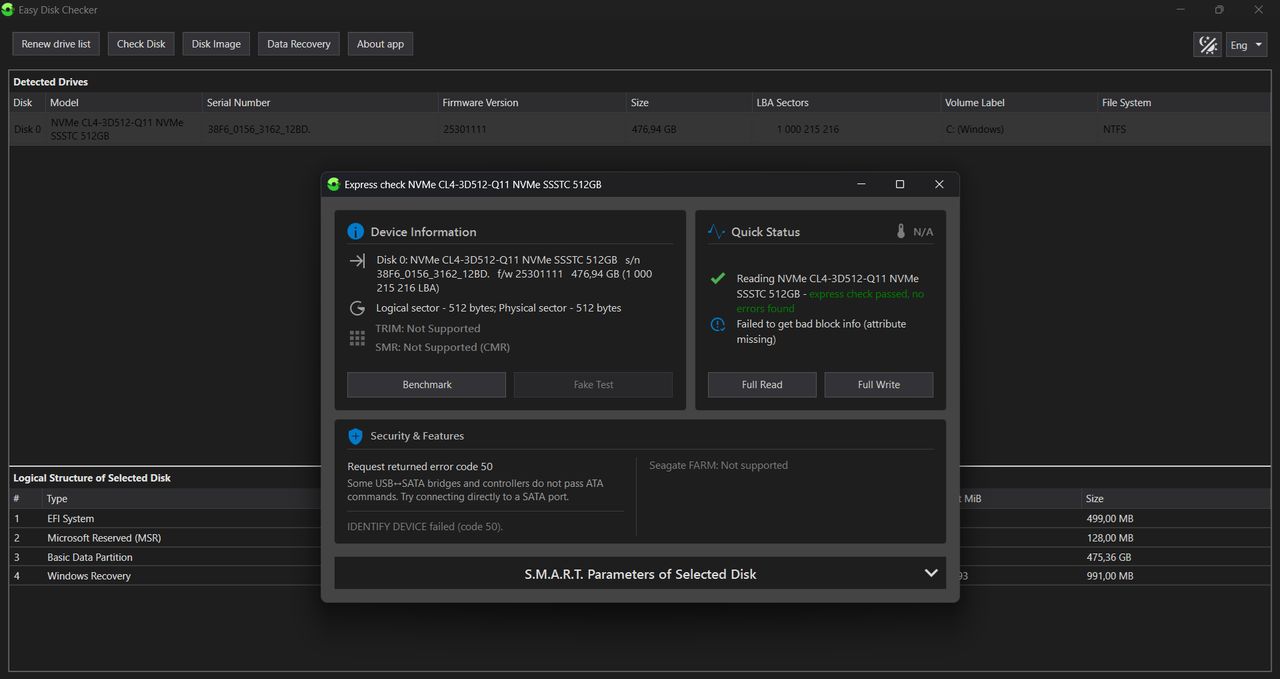Click the NTFS file system cell
Image resolution: width=1280 pixels, height=679 pixels.
point(1115,129)
